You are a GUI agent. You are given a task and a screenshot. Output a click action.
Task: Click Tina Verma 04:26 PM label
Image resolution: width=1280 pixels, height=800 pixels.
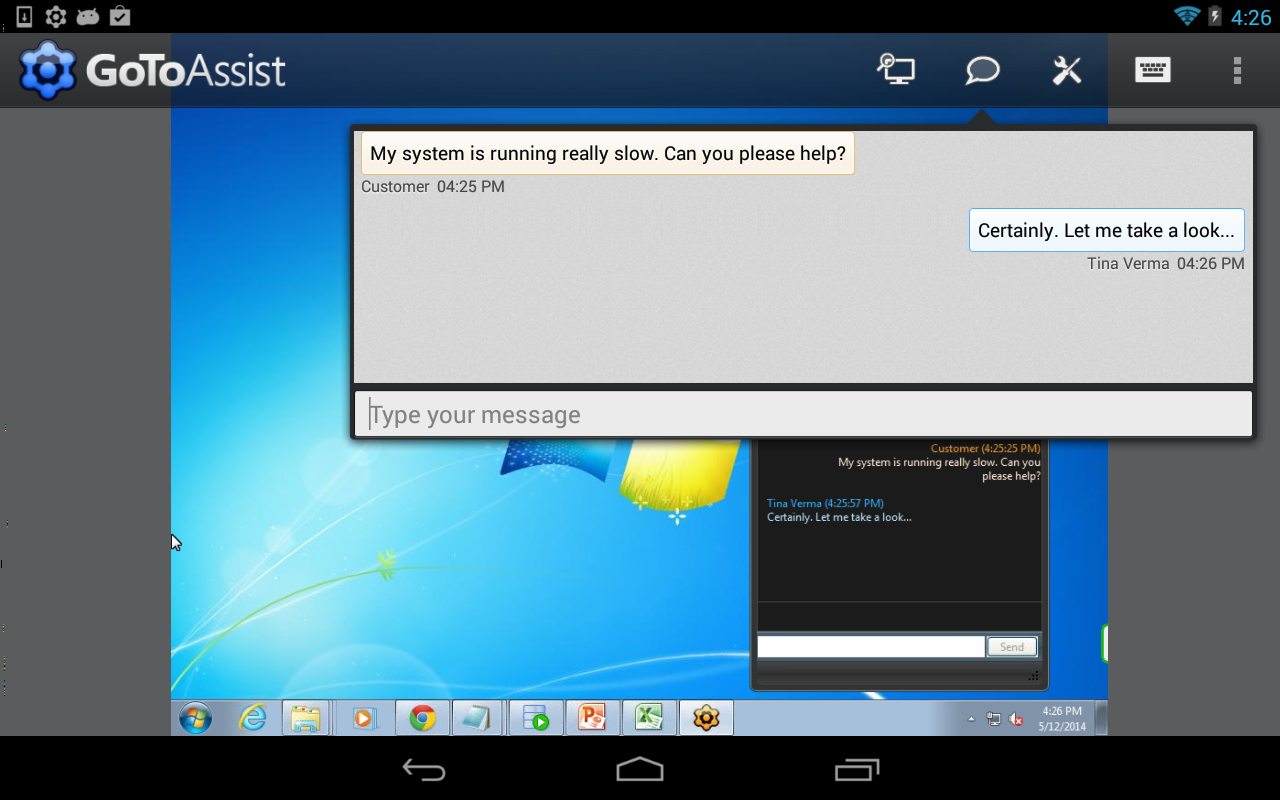1166,264
